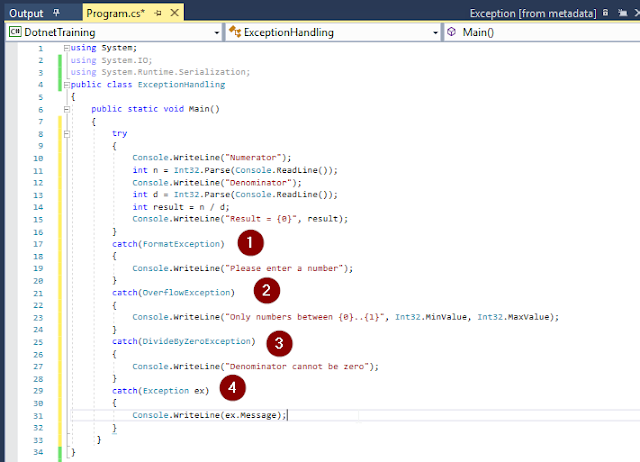Collapse the Main() method outline

66,109
